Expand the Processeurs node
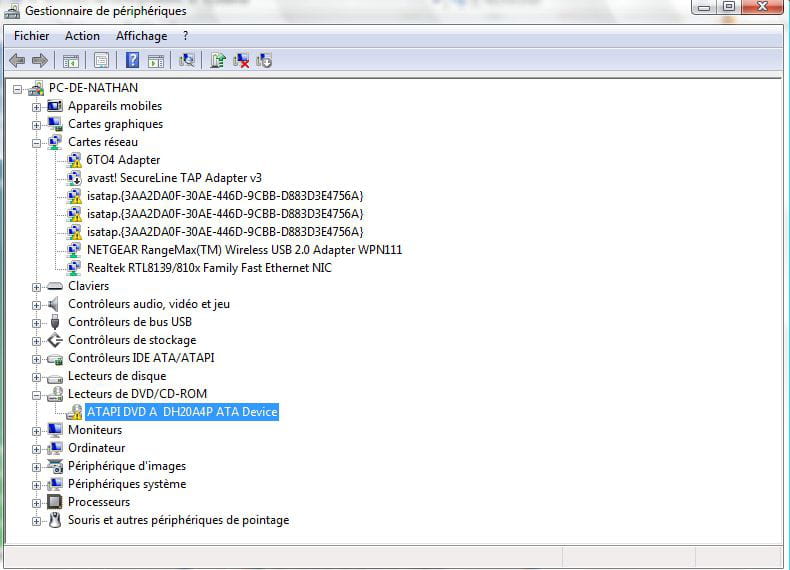Viewport: 790px width, 570px height. [36, 503]
